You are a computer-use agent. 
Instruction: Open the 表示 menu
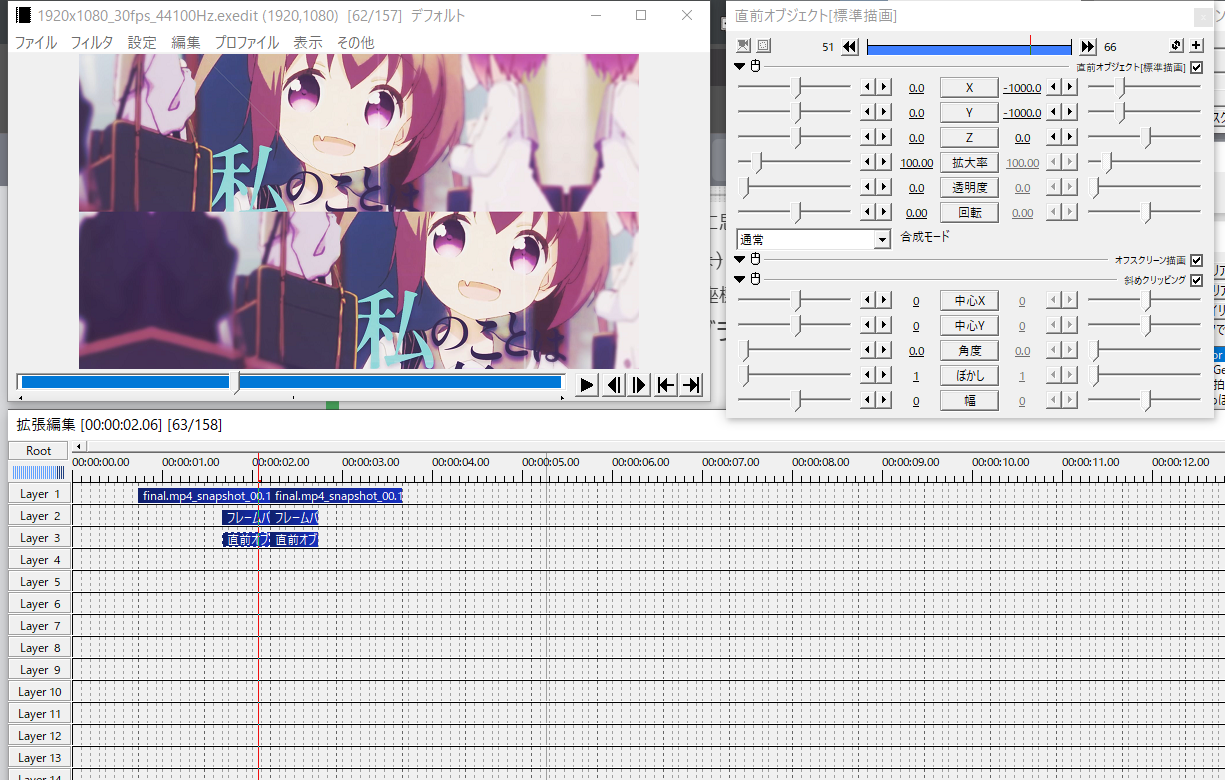coord(308,42)
